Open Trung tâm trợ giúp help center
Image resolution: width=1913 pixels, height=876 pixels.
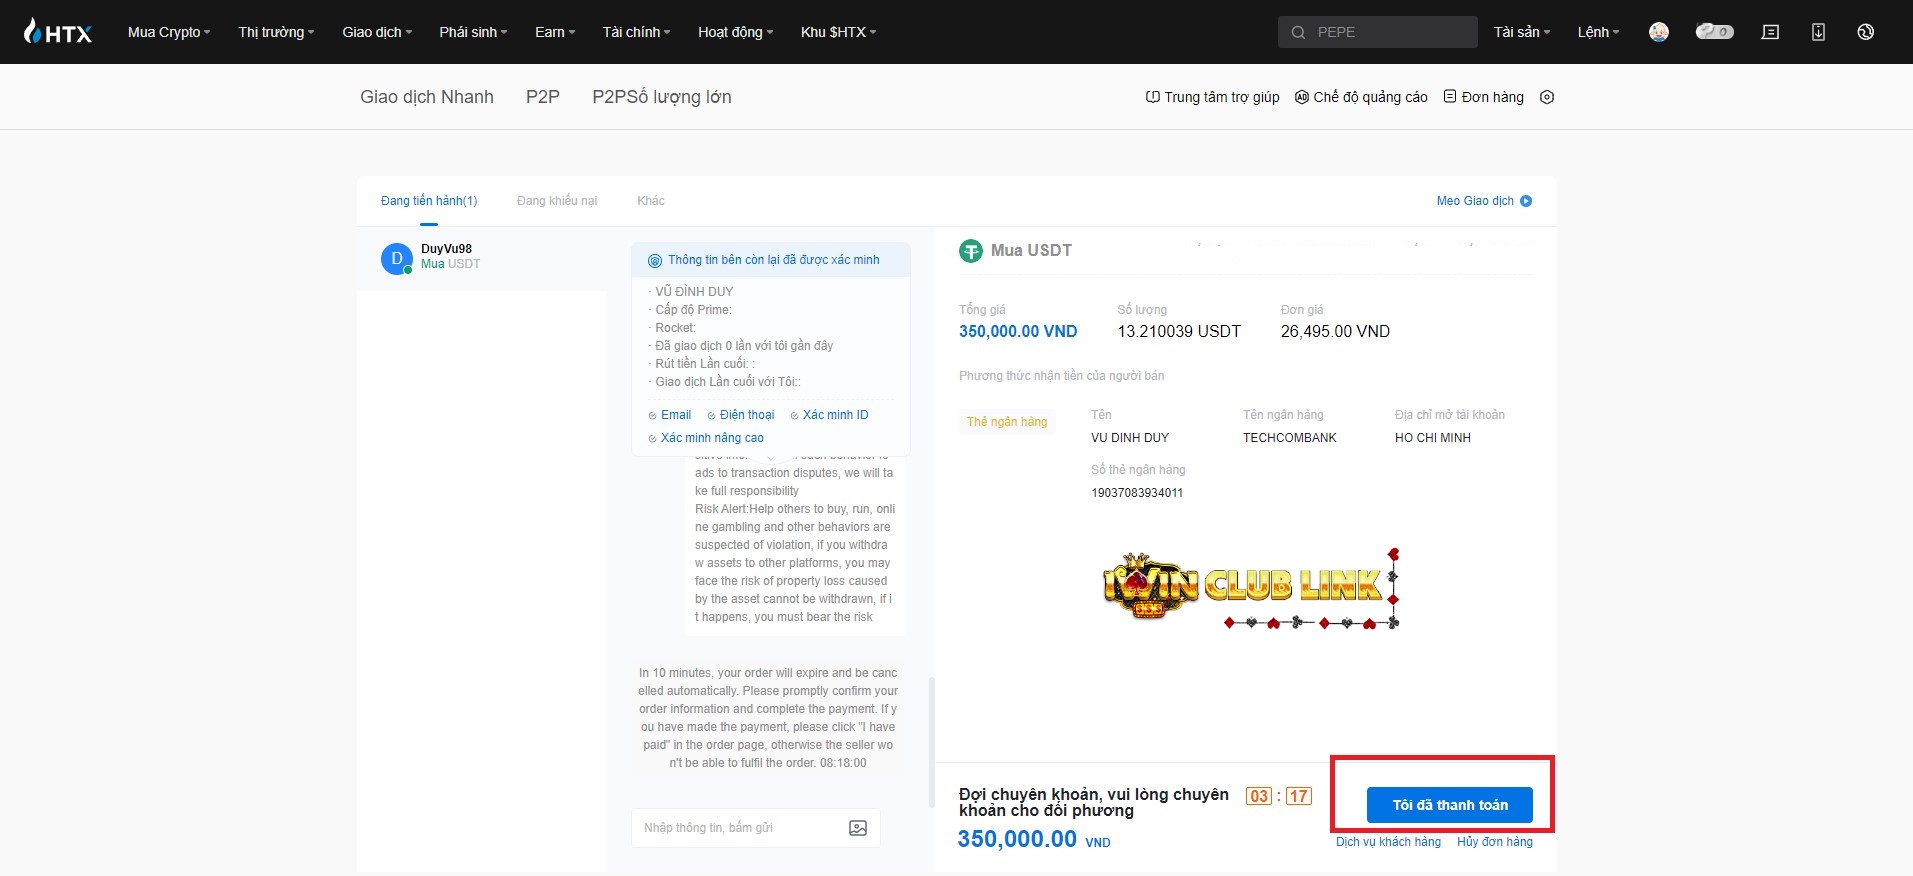click(x=1213, y=97)
